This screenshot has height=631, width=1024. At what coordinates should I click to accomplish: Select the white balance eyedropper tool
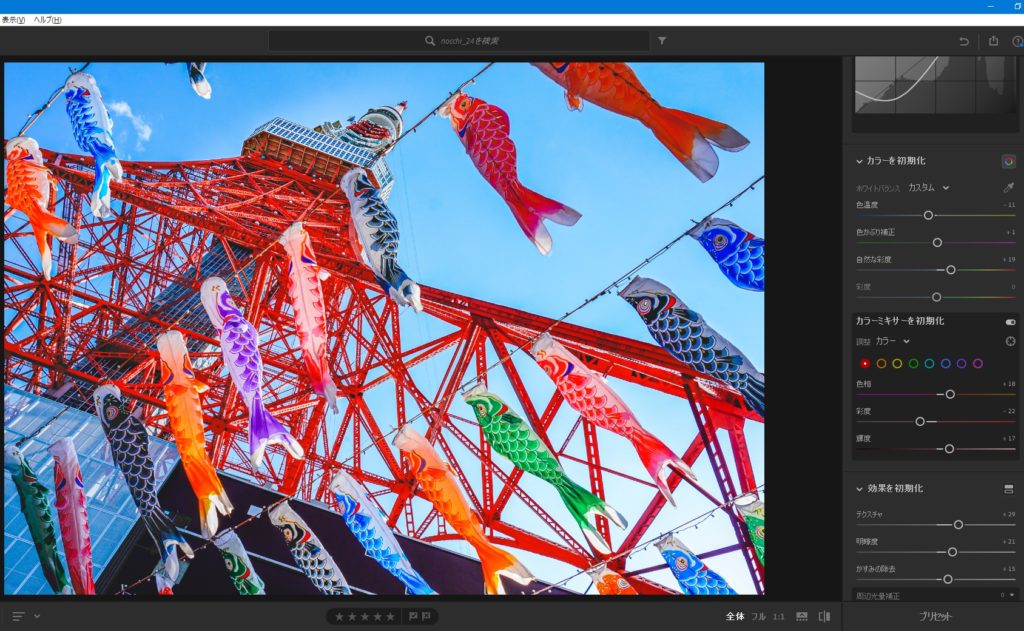1008,187
